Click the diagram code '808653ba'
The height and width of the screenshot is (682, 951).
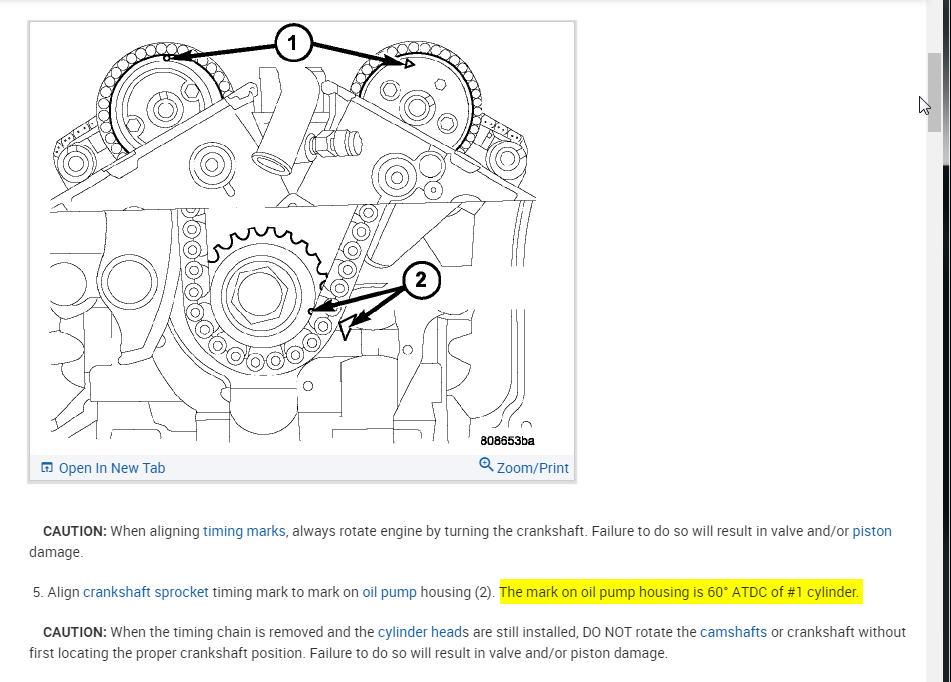tap(507, 441)
